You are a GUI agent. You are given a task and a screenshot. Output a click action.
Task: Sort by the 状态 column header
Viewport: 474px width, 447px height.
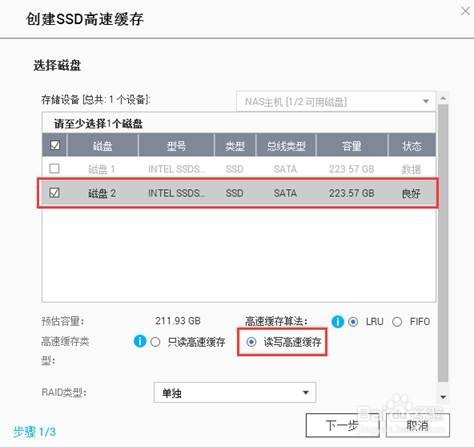(412, 146)
